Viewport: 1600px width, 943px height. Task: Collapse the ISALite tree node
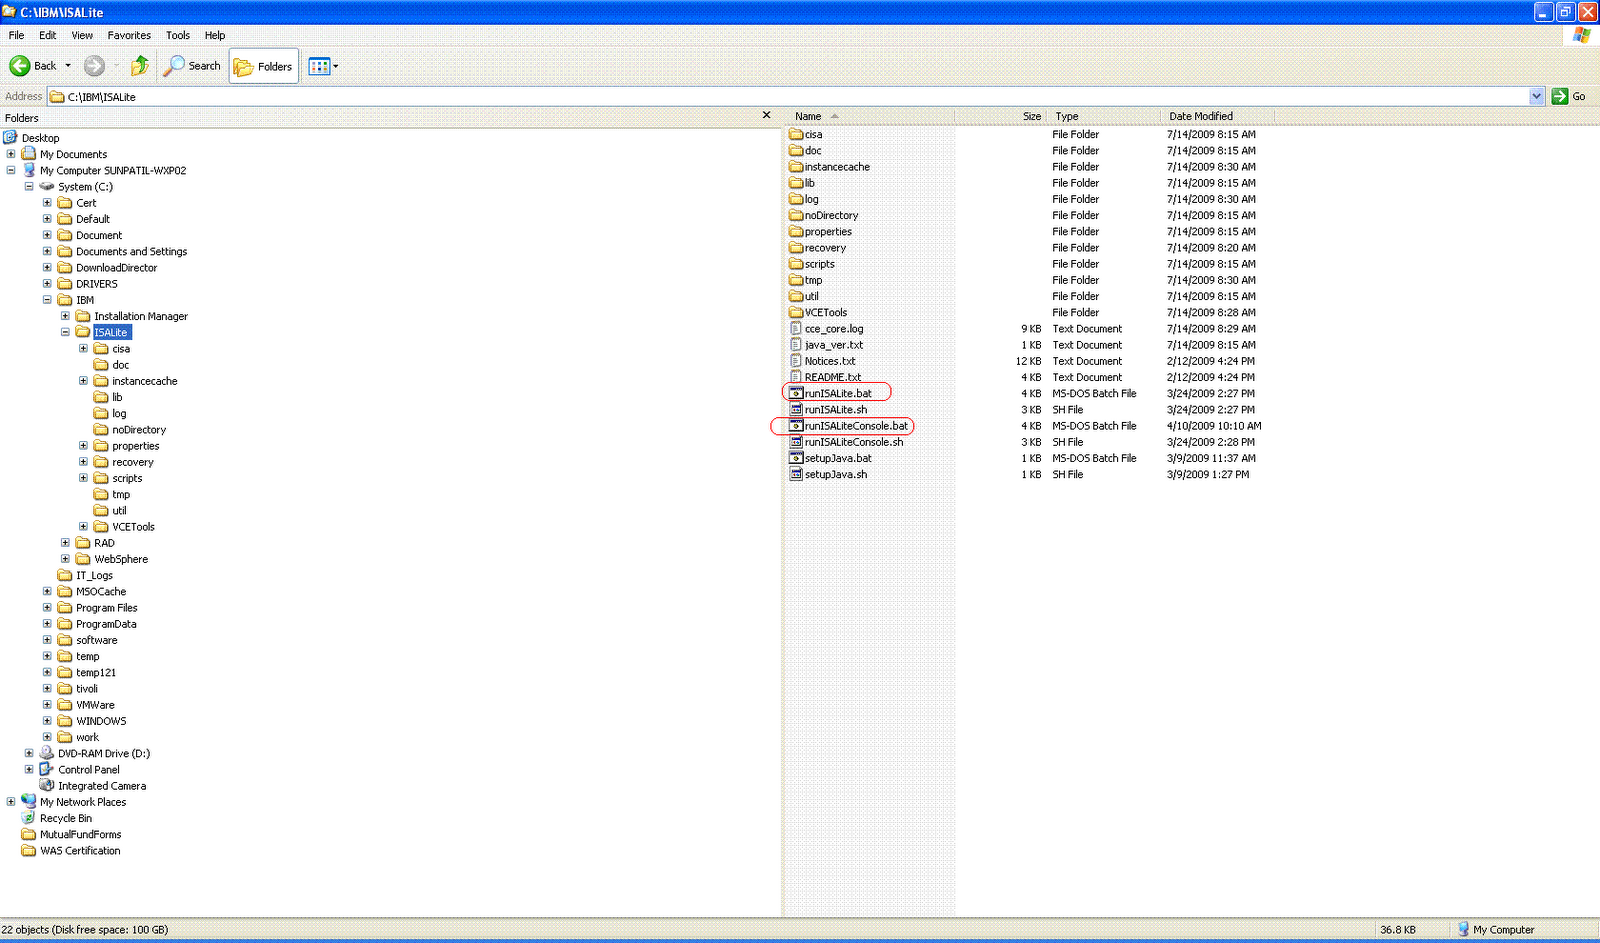point(65,332)
